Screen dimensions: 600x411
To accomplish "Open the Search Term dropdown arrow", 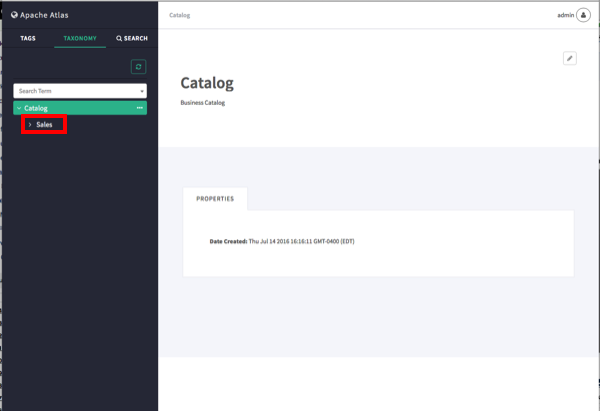I will click(x=142, y=91).
